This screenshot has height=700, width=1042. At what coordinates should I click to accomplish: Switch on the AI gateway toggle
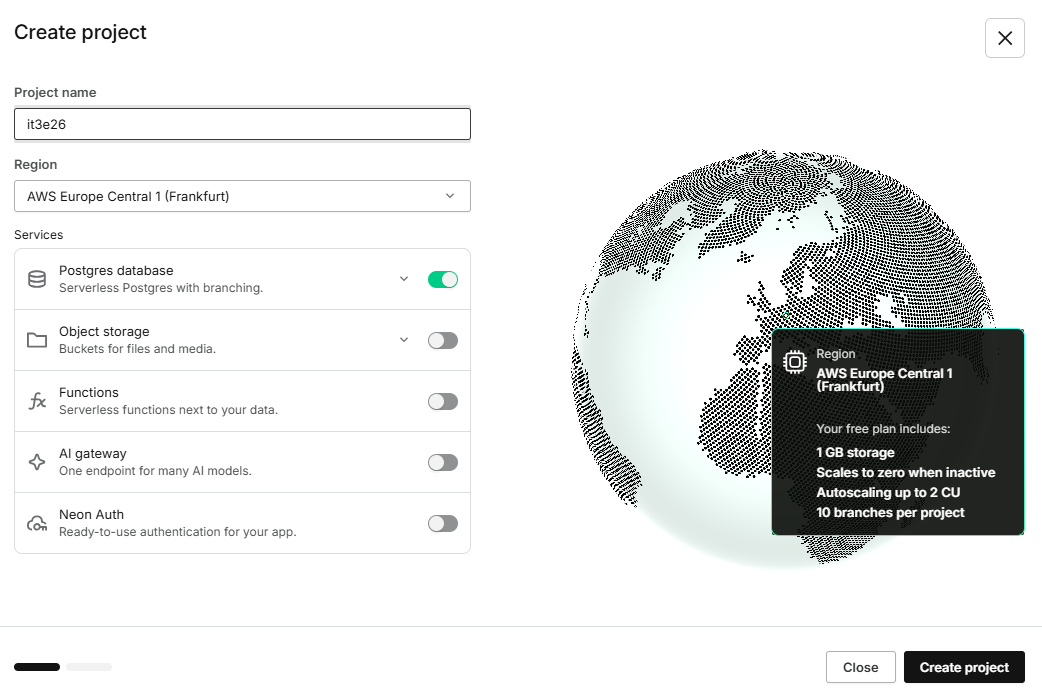pos(443,463)
